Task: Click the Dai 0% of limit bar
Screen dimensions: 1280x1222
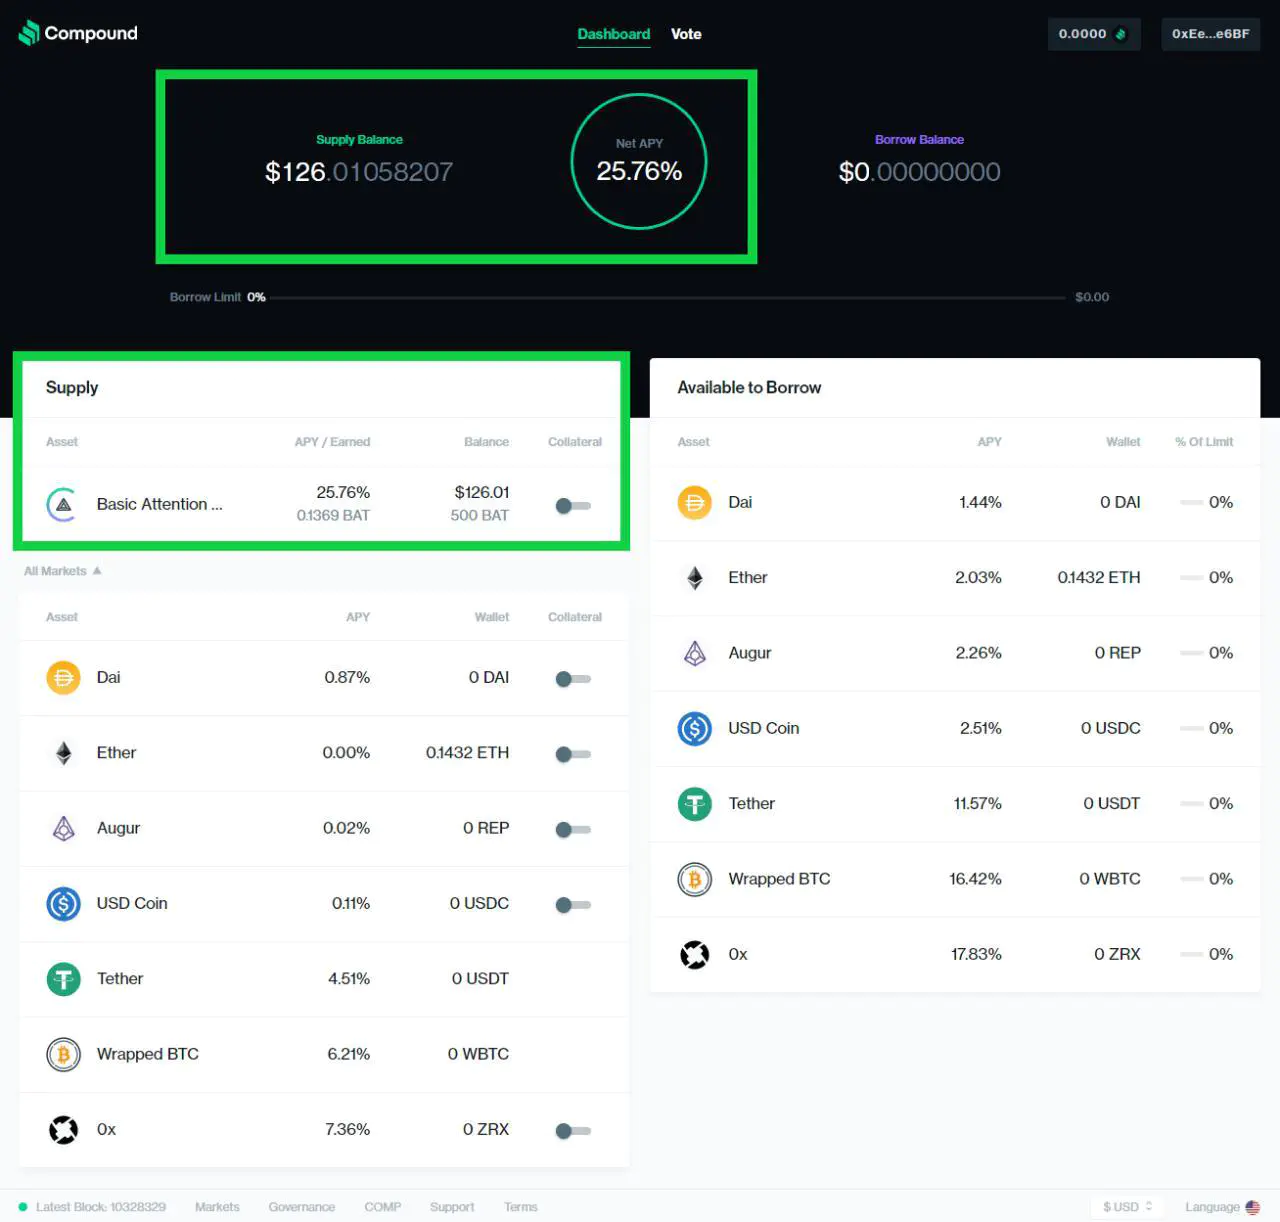Action: click(1191, 502)
